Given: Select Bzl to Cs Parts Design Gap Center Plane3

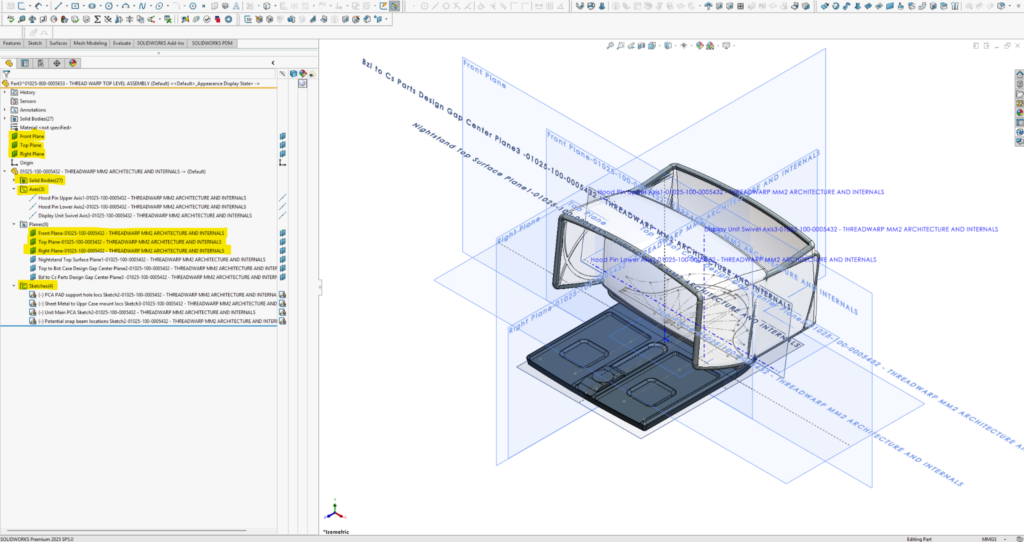Looking at the screenshot, I should click(157, 277).
